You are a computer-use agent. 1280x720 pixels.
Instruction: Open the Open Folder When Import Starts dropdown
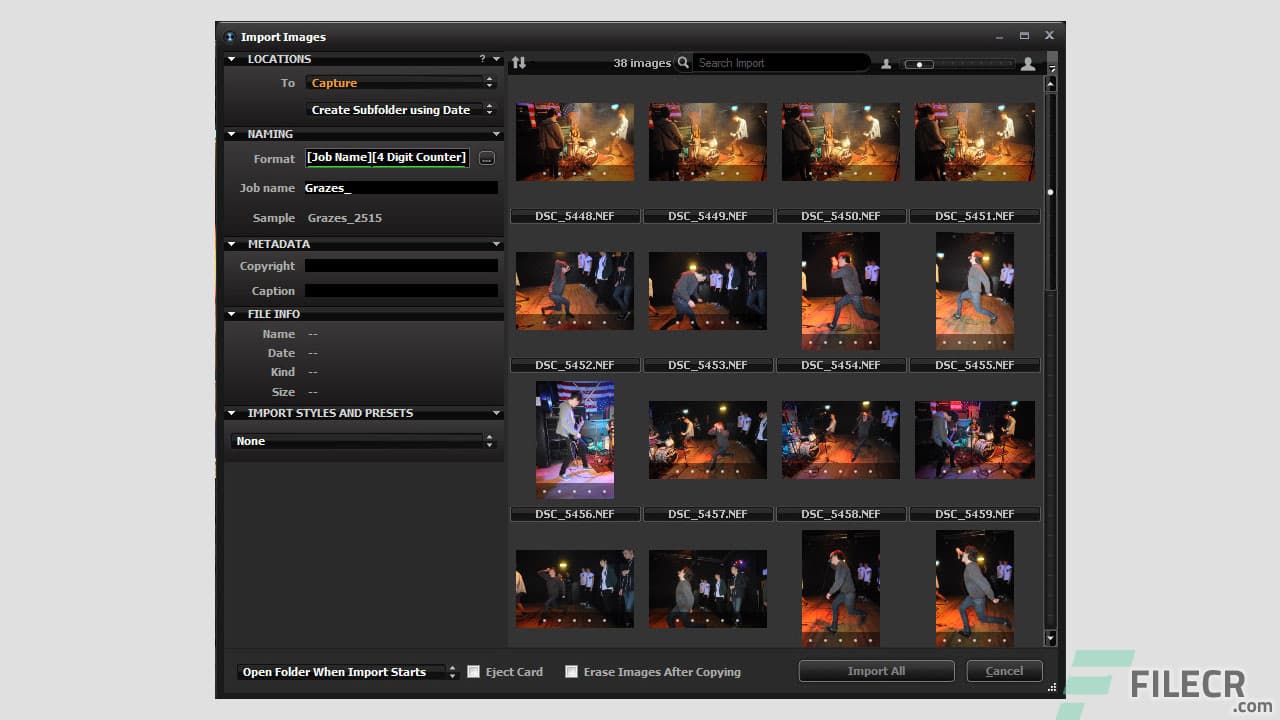[x=345, y=671]
